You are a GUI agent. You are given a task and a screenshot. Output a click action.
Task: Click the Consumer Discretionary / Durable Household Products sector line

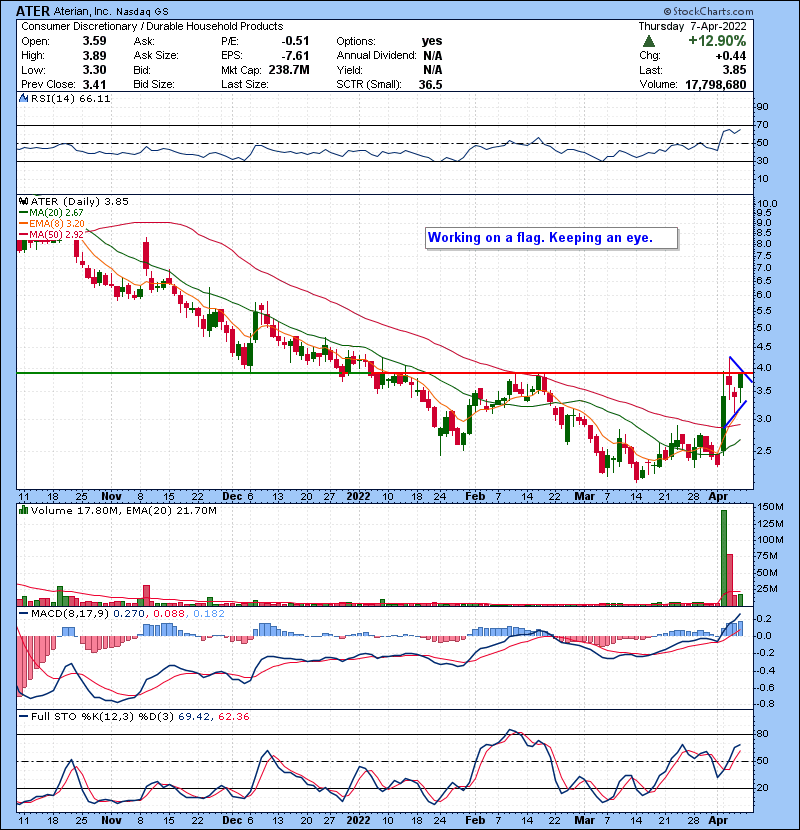coord(152,26)
